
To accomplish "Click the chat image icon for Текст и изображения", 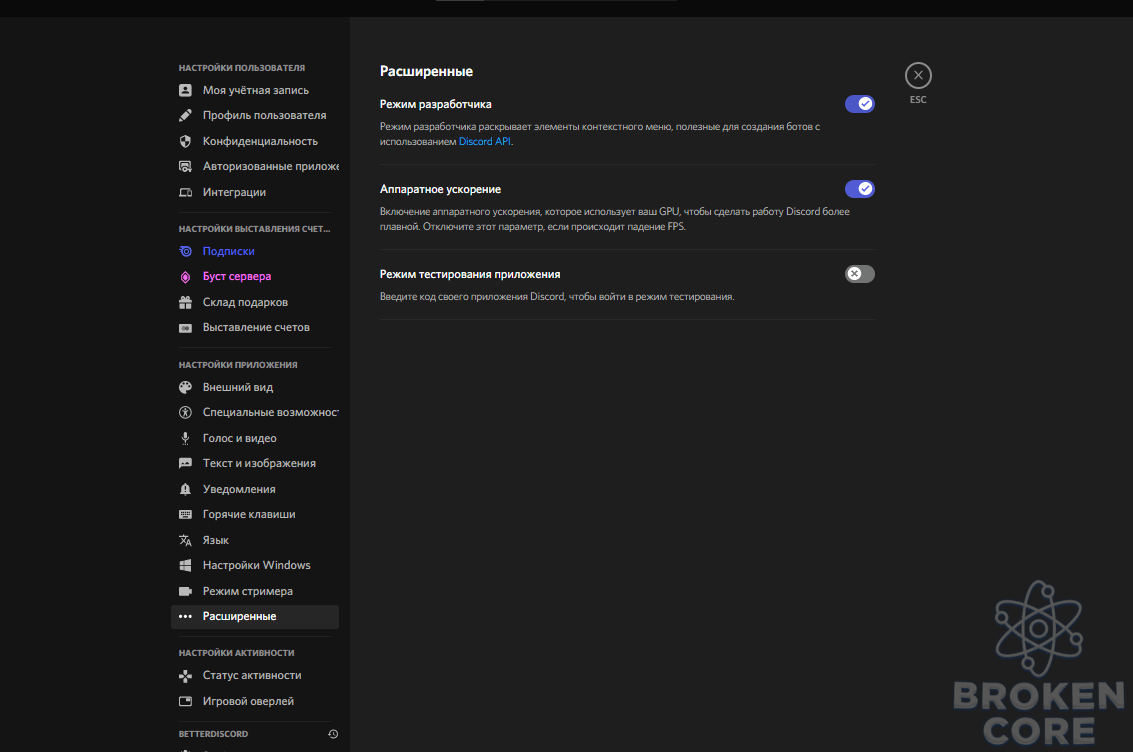I will coord(185,464).
